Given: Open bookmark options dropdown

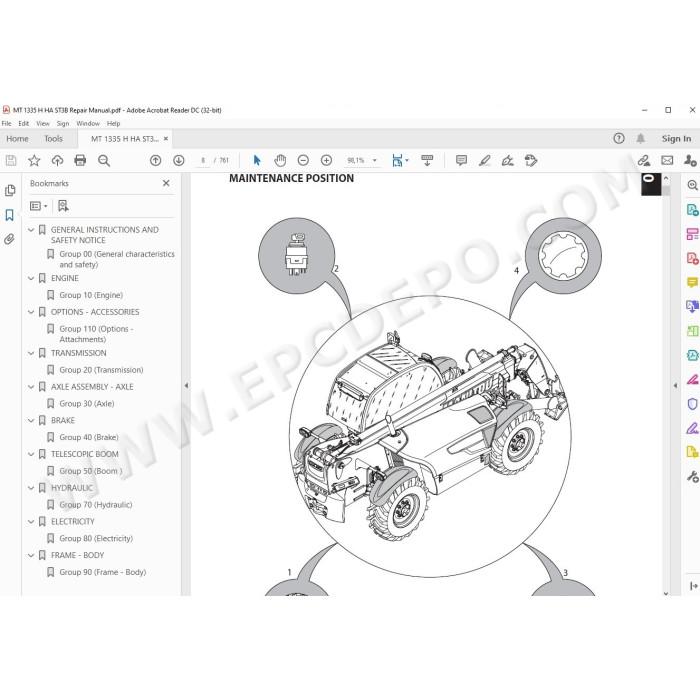Looking at the screenshot, I should (38, 206).
